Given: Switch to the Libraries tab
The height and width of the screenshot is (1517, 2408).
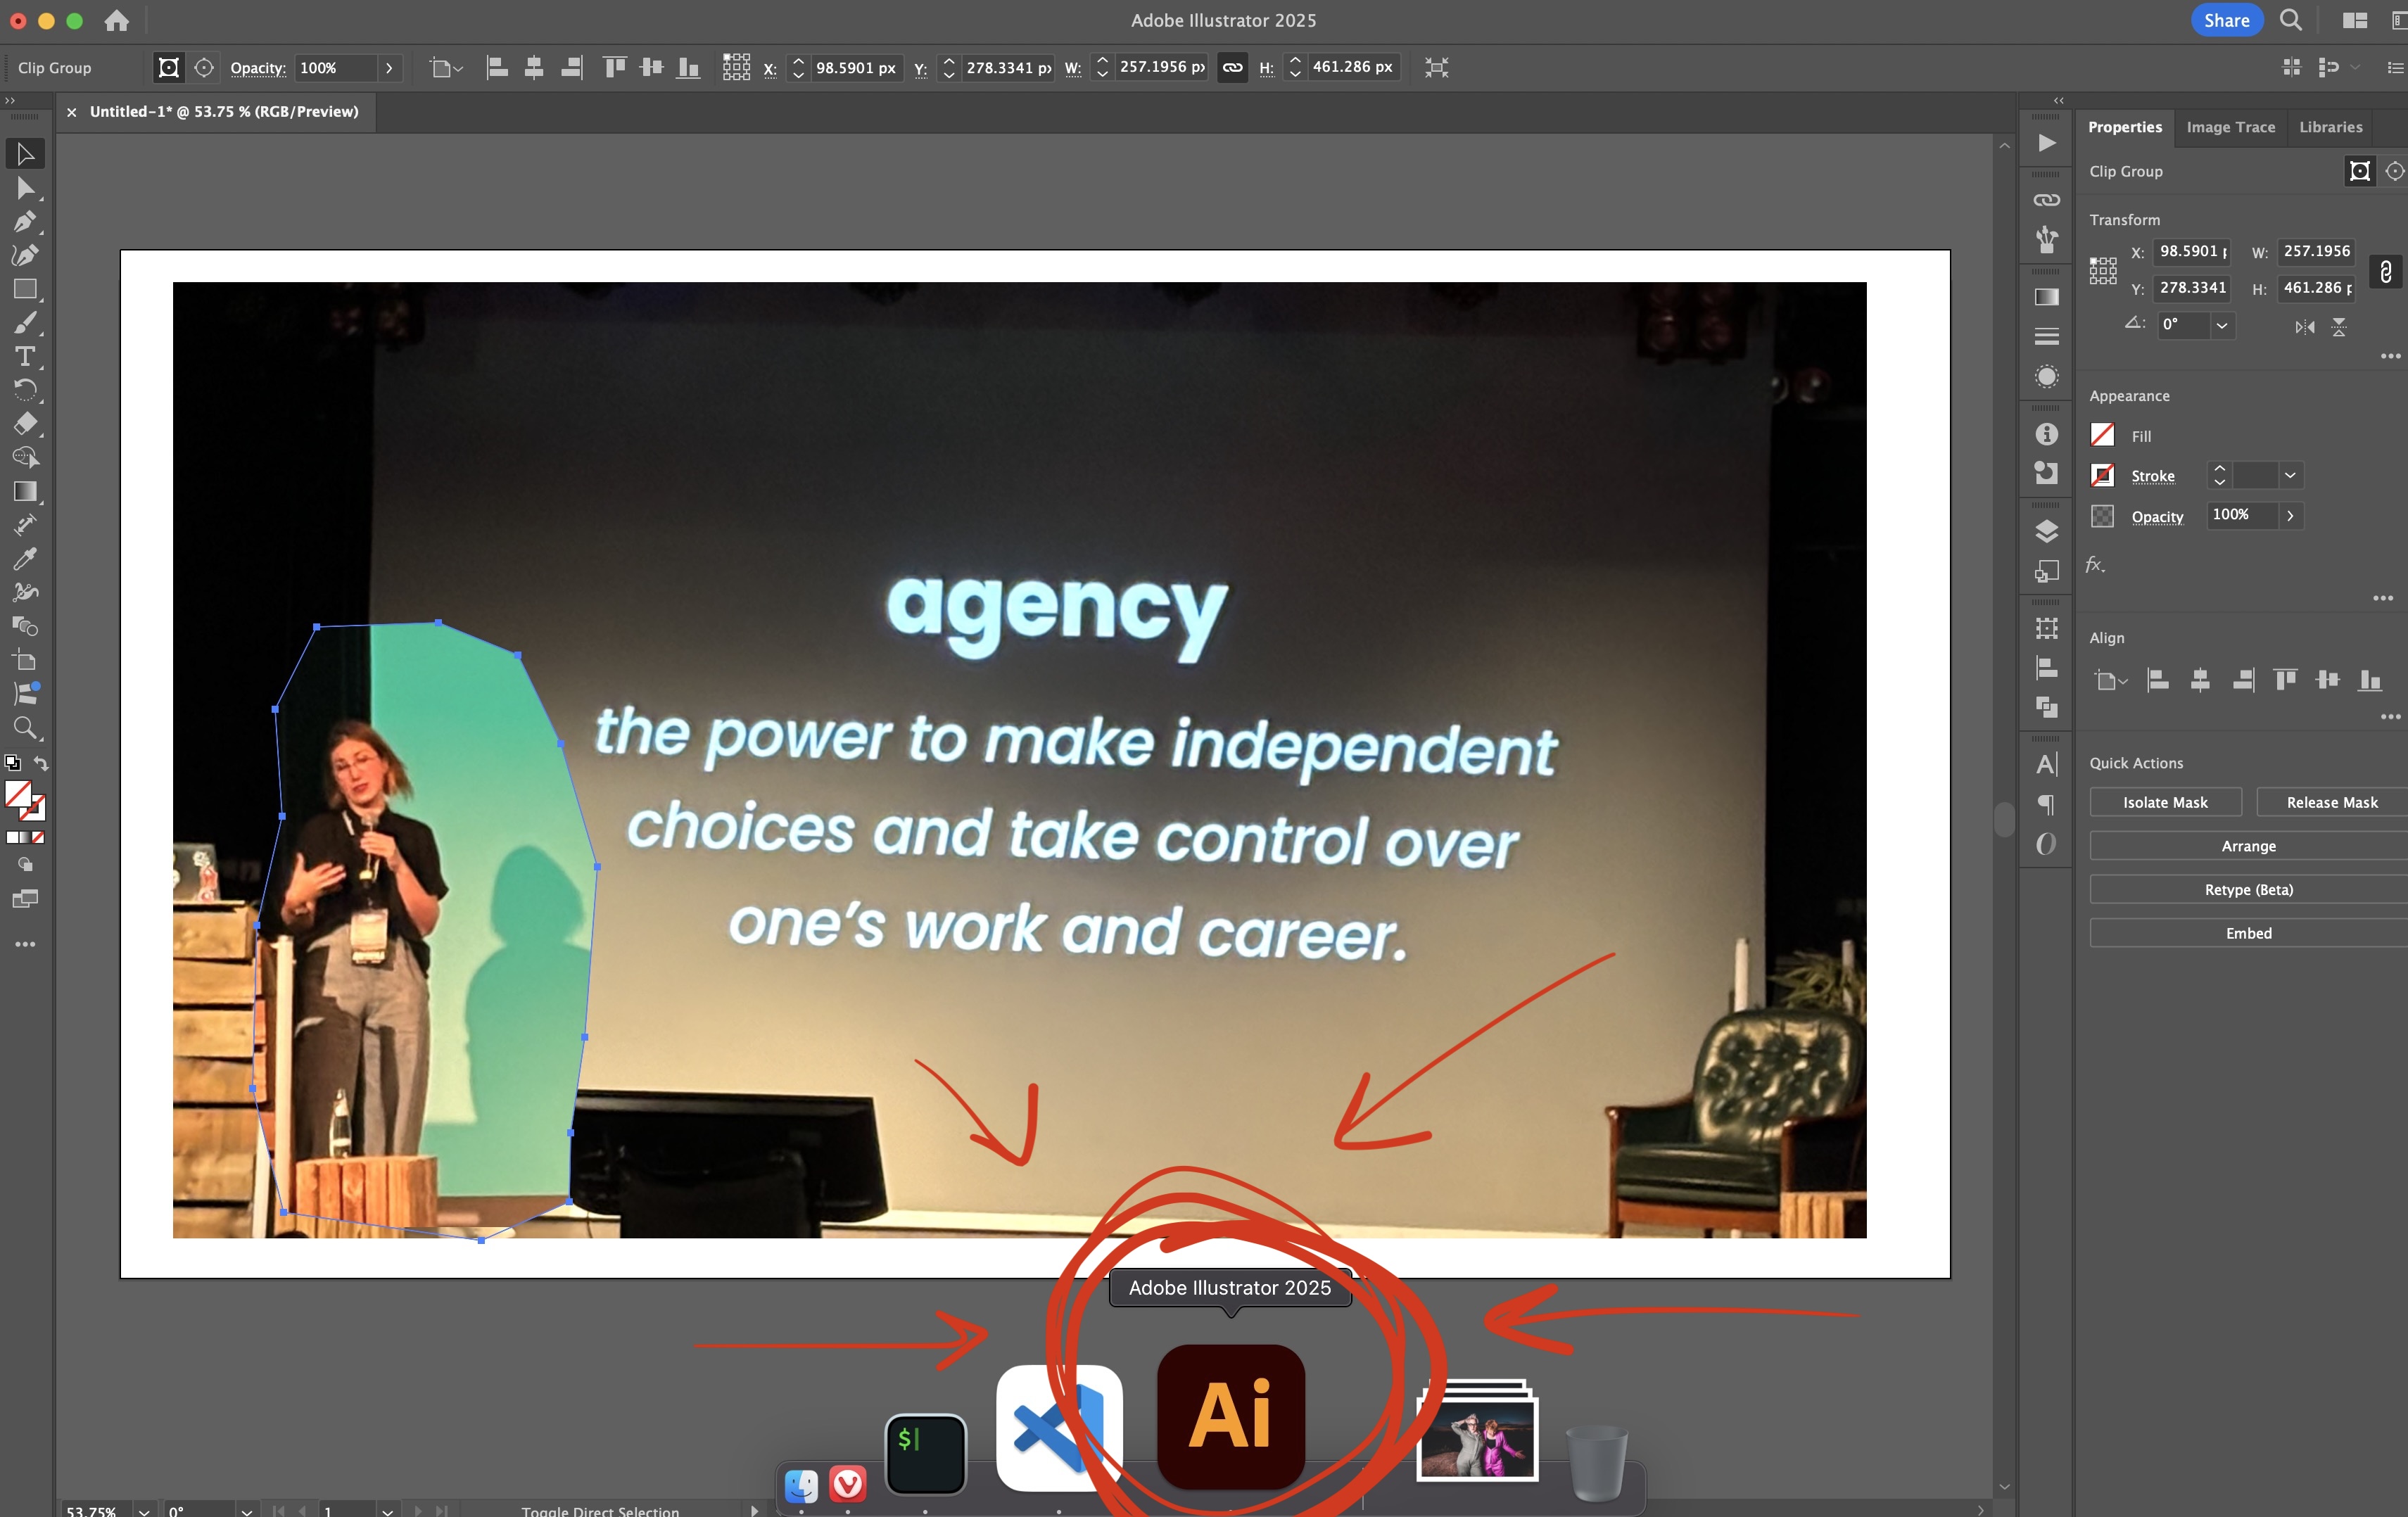Looking at the screenshot, I should pyautogui.click(x=2330, y=127).
